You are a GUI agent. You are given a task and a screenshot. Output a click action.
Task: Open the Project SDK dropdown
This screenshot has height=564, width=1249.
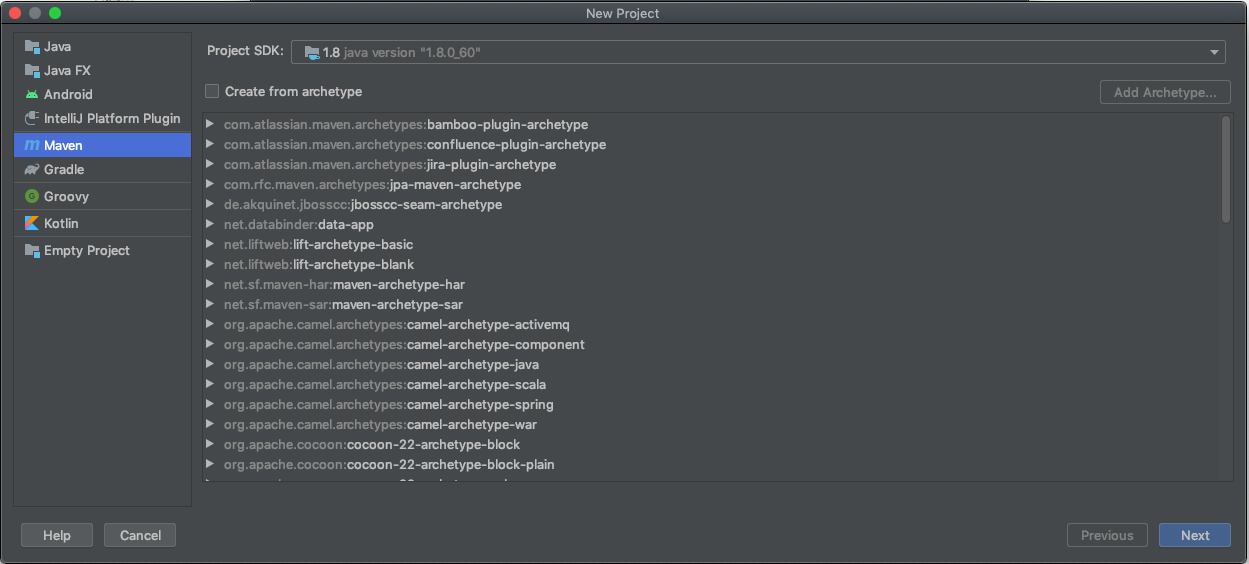[x=758, y=52]
